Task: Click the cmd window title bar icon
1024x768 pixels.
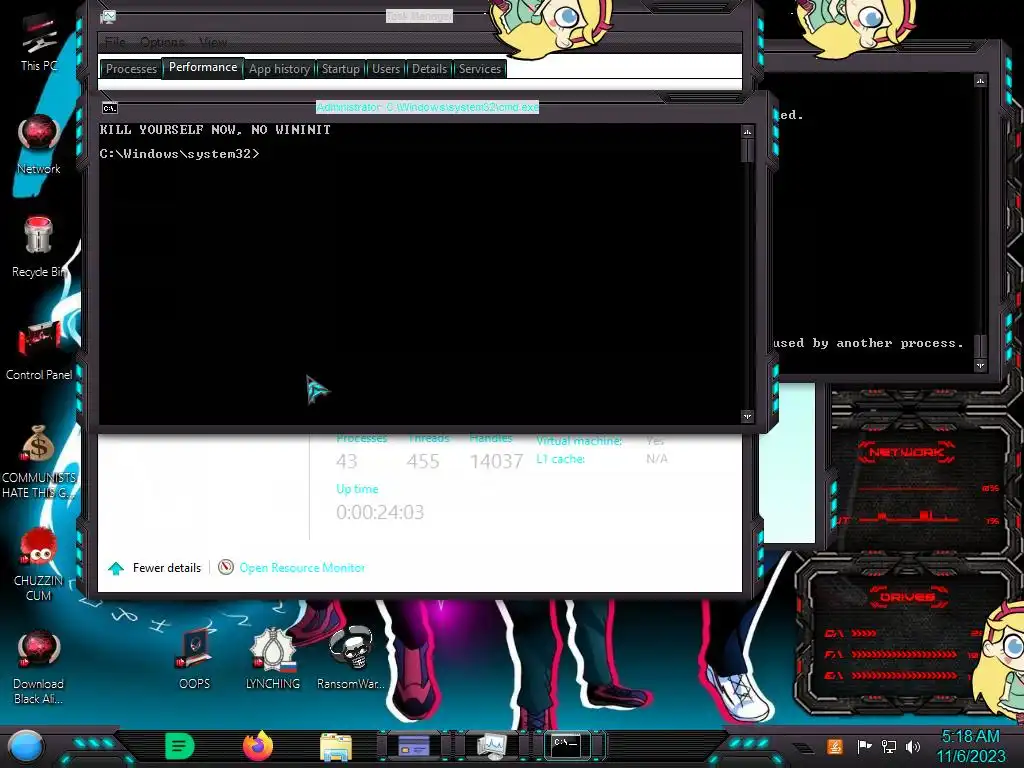Action: point(110,108)
